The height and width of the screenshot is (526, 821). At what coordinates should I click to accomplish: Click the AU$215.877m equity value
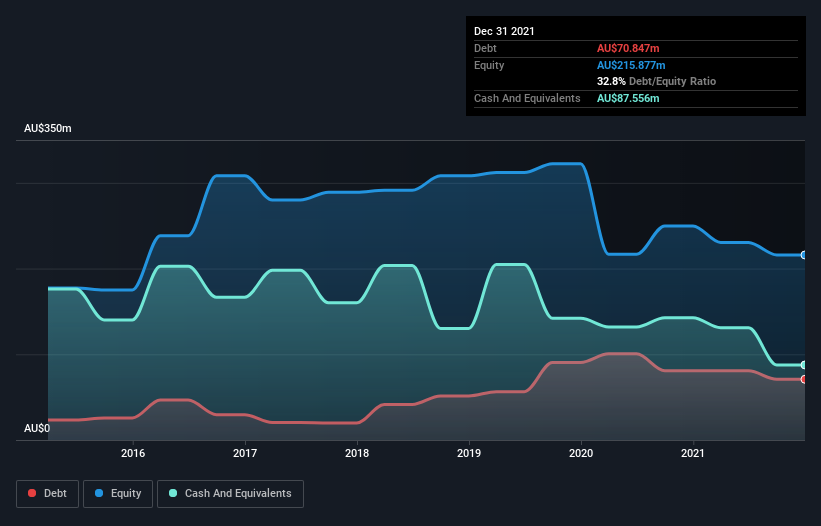tap(631, 65)
